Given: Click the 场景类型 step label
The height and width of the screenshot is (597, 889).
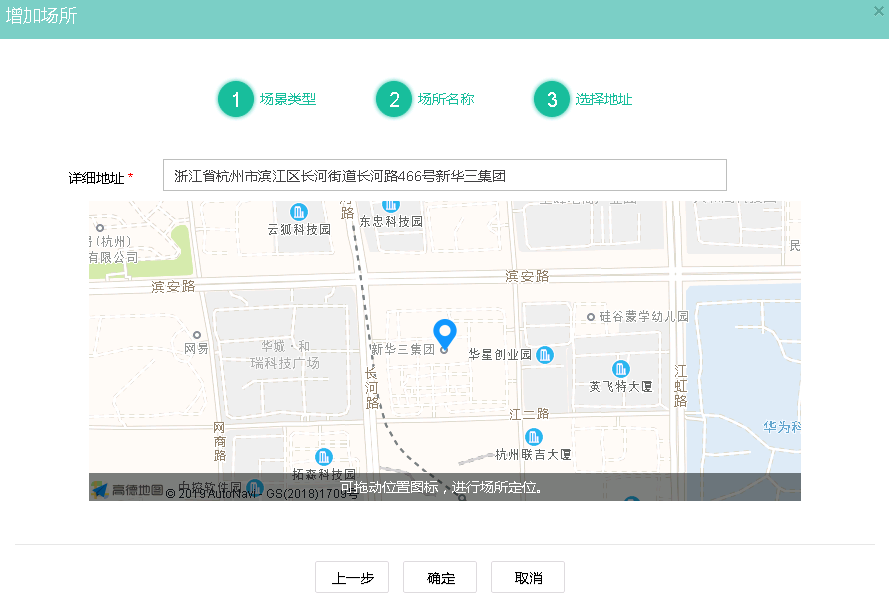Looking at the screenshot, I should pyautogui.click(x=288, y=99).
